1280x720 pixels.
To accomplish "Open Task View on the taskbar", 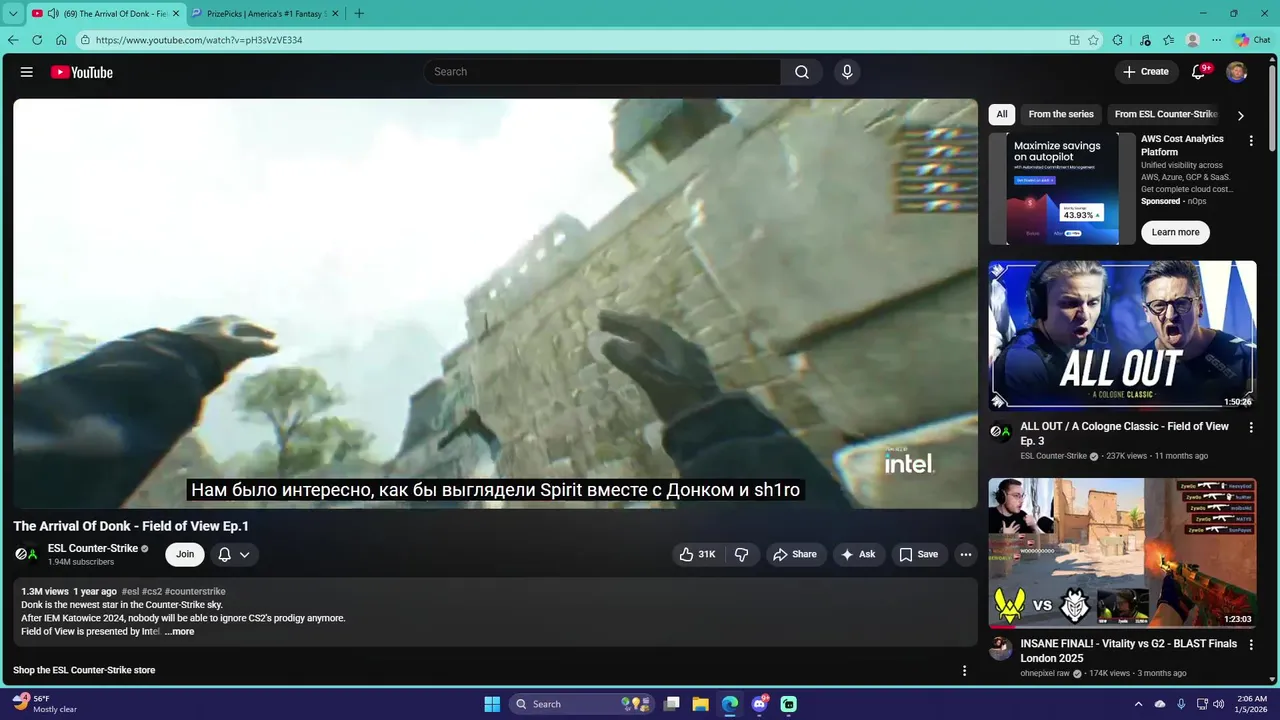I will click(x=672, y=704).
